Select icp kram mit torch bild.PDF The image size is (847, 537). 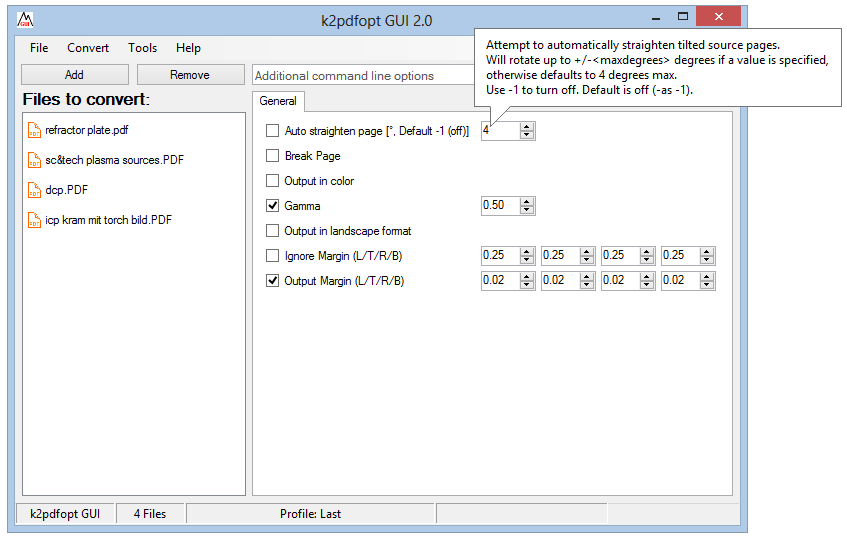[109, 220]
